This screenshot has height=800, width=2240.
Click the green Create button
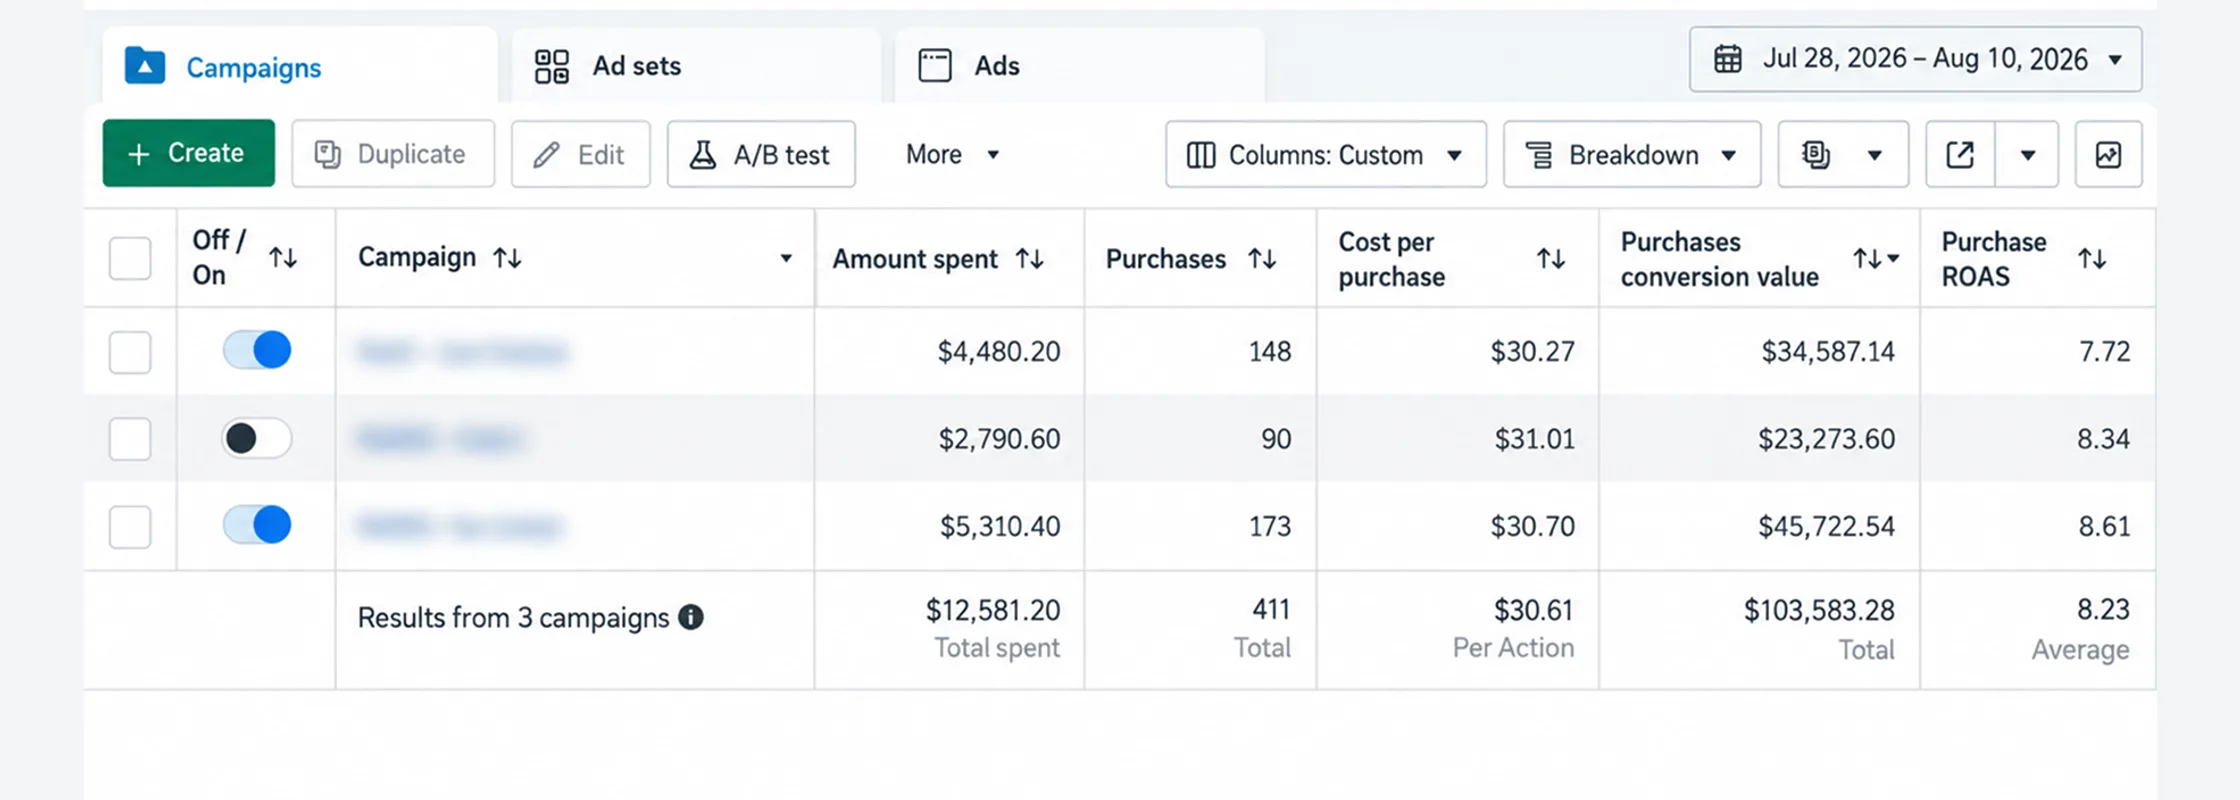click(x=188, y=153)
